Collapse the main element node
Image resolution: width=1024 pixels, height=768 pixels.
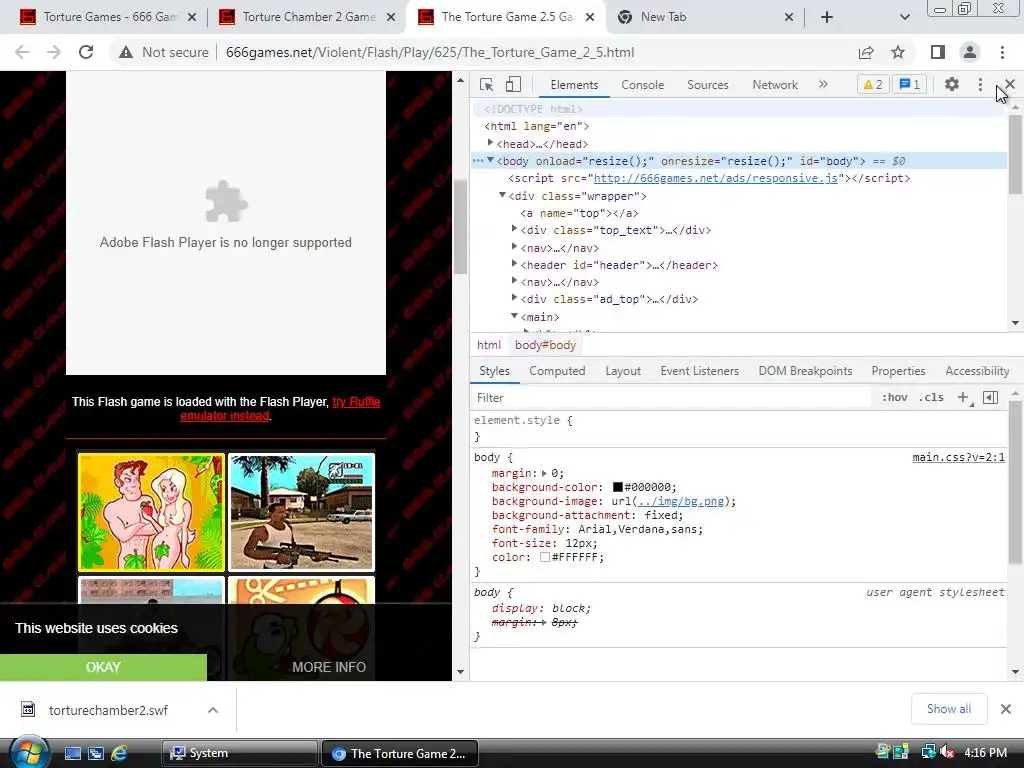point(515,315)
